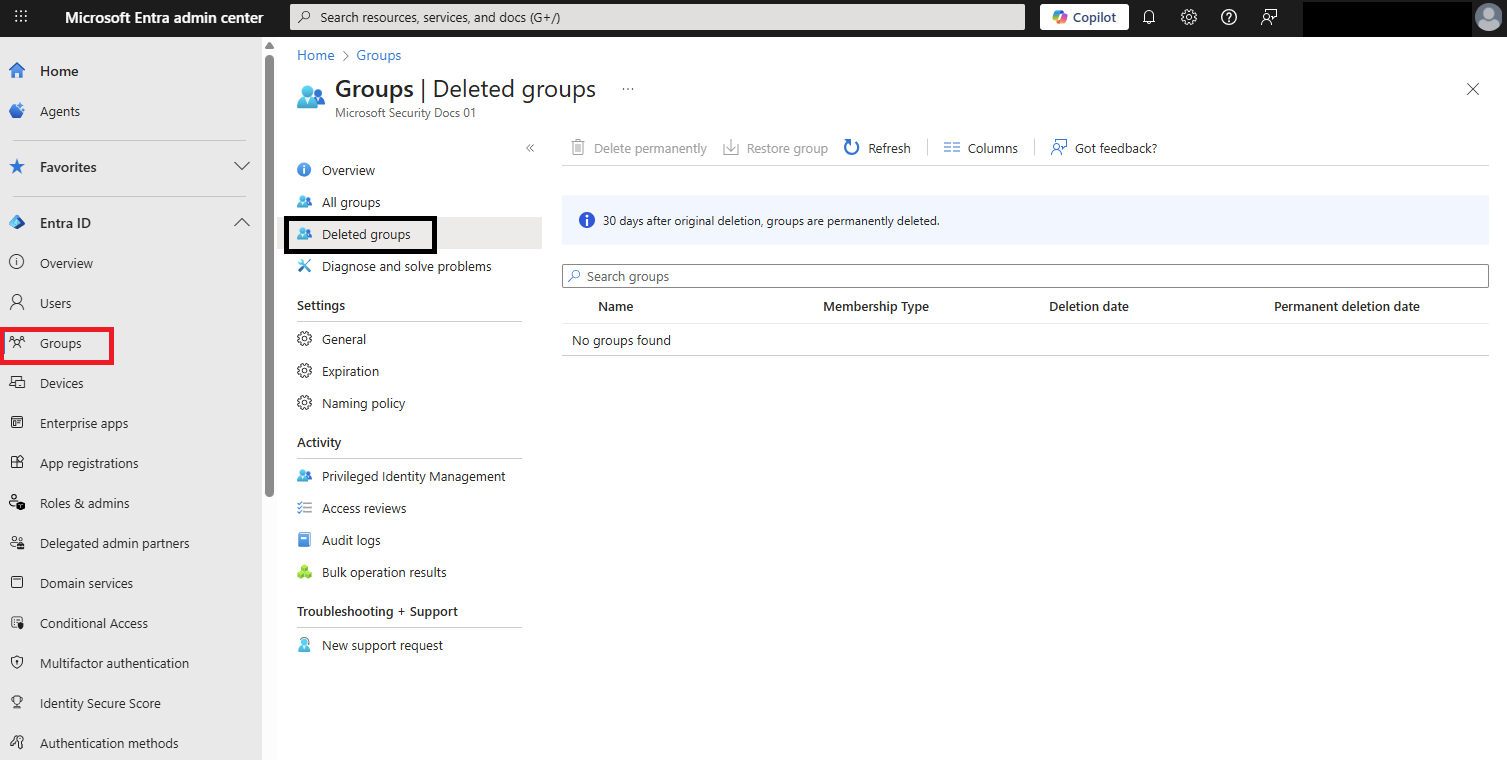Open Enterprise apps
Screen dimensions: 1507x760
(83, 423)
